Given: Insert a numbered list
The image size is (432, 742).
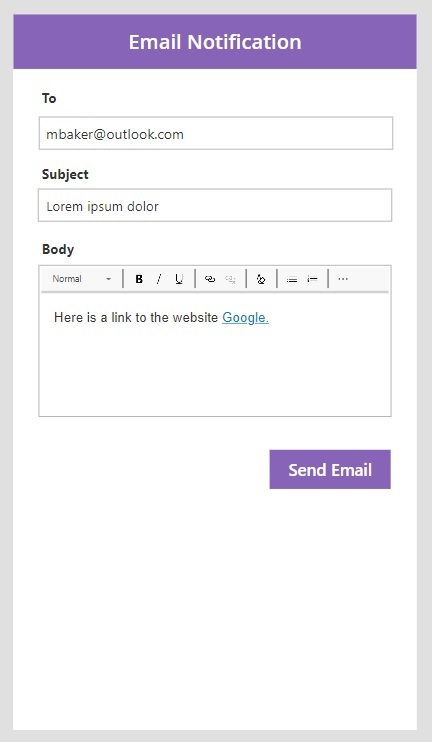Looking at the screenshot, I should 312,279.
